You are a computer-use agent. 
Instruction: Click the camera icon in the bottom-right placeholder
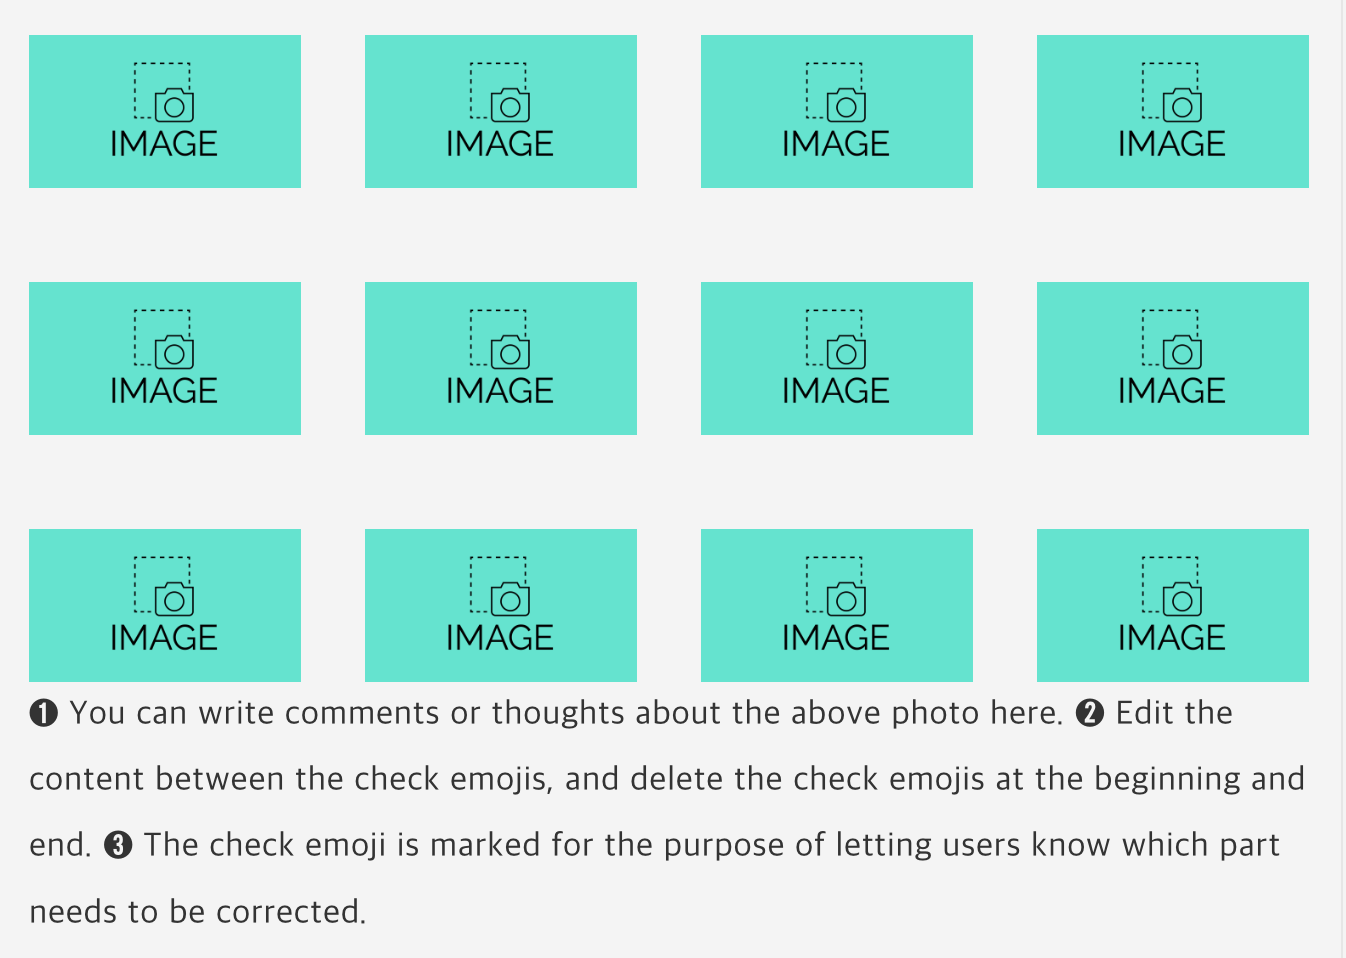pos(1182,598)
